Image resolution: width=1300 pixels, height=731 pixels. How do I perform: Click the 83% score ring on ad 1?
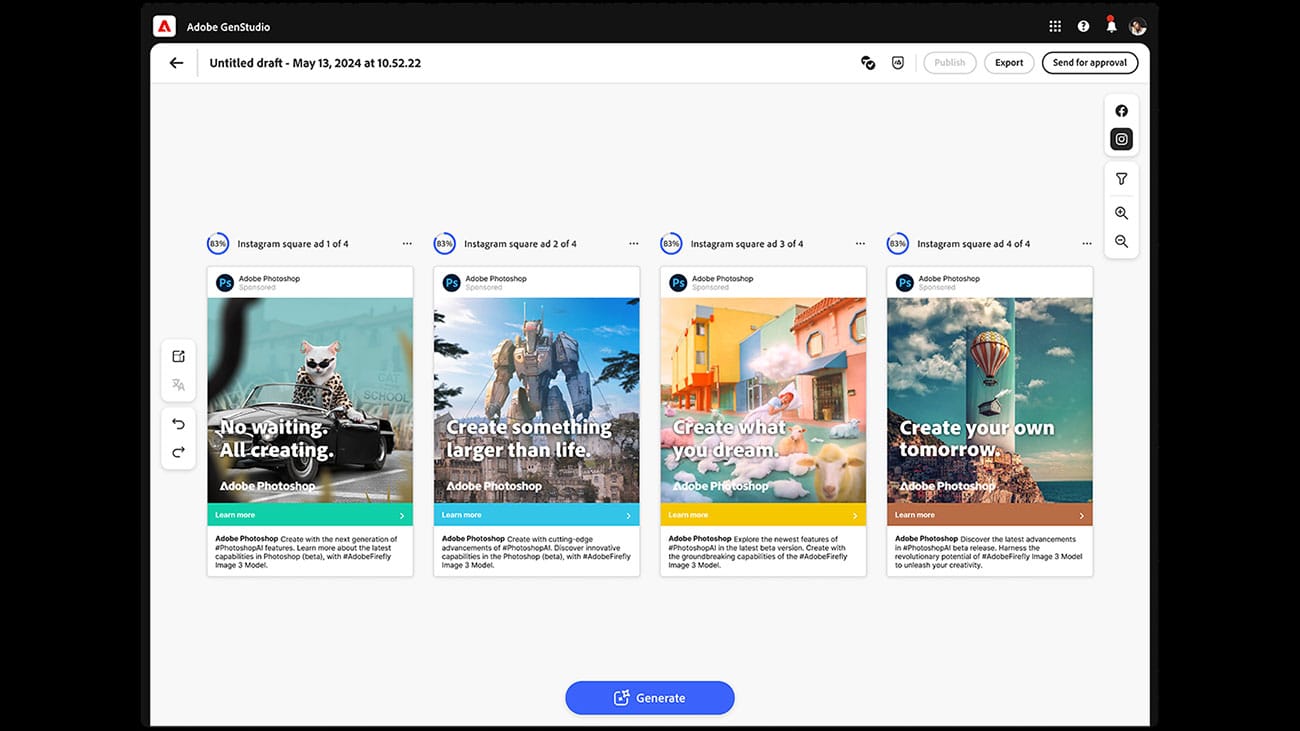click(x=217, y=244)
